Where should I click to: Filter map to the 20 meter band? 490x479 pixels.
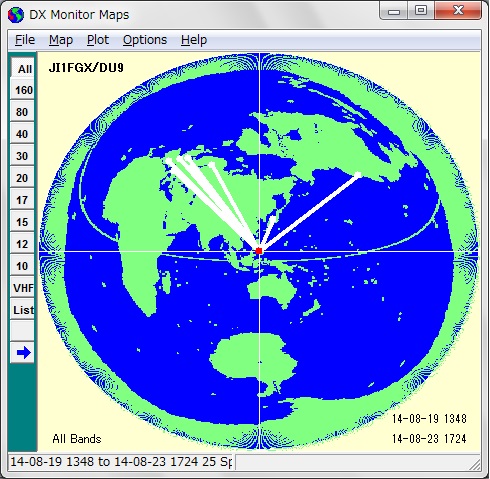pyautogui.click(x=22, y=177)
